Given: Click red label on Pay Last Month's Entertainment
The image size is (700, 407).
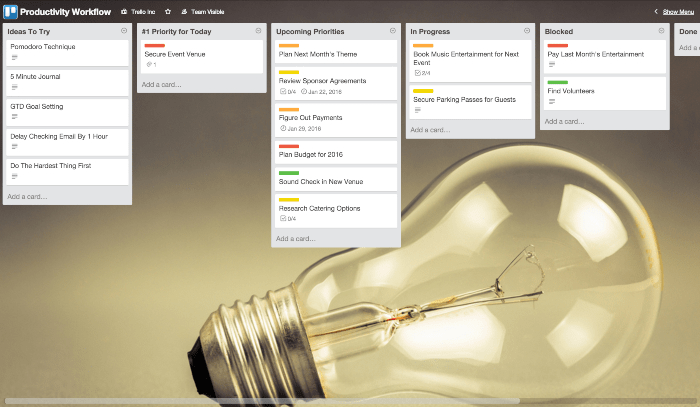Looking at the screenshot, I should coord(558,46).
